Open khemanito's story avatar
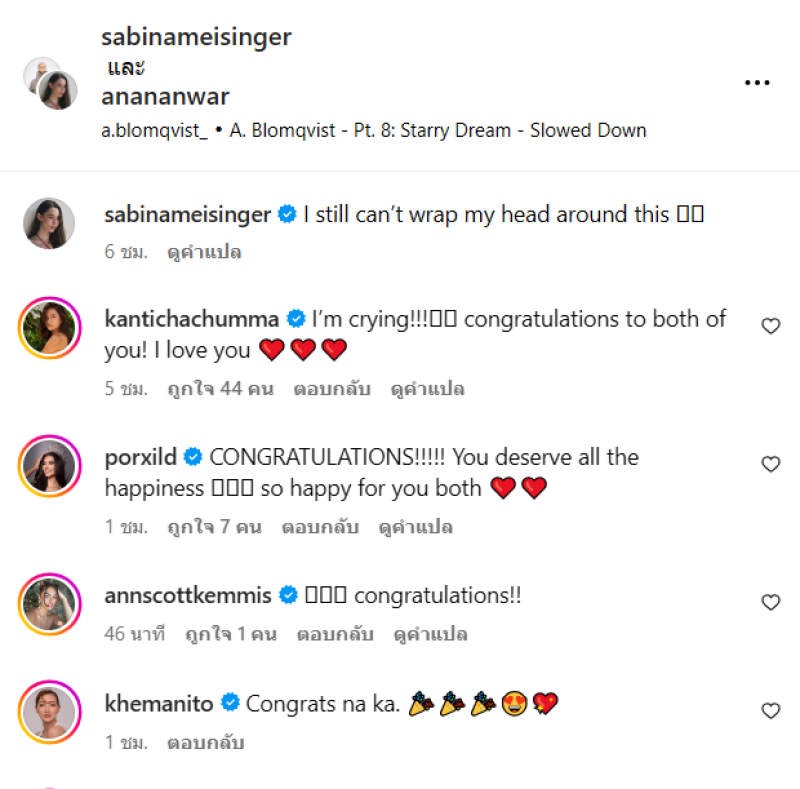This screenshot has height=789, width=800. point(49,711)
